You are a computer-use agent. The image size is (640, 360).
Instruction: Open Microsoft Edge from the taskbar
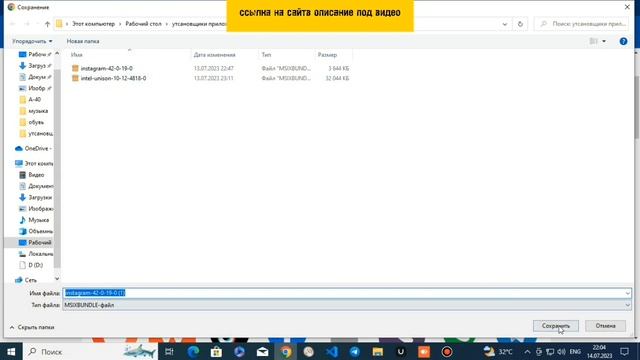193,351
